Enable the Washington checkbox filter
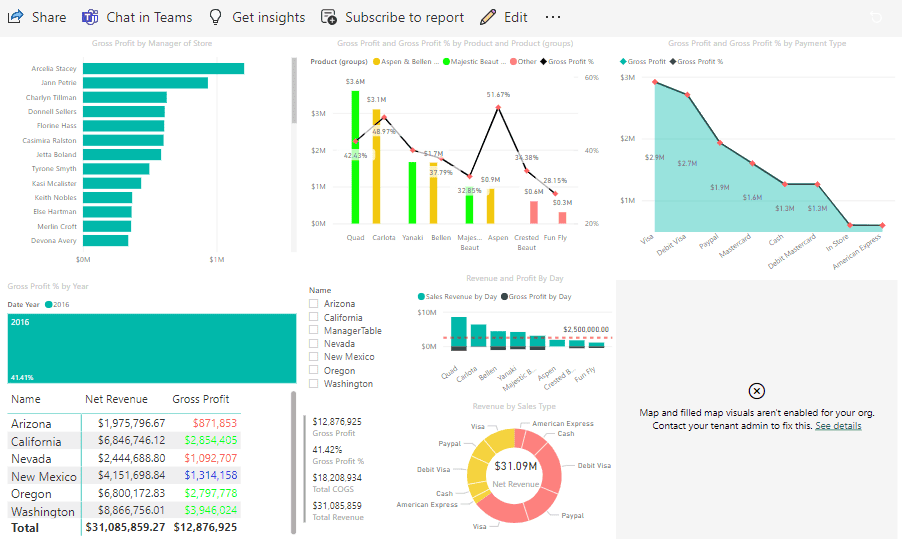 [314, 384]
